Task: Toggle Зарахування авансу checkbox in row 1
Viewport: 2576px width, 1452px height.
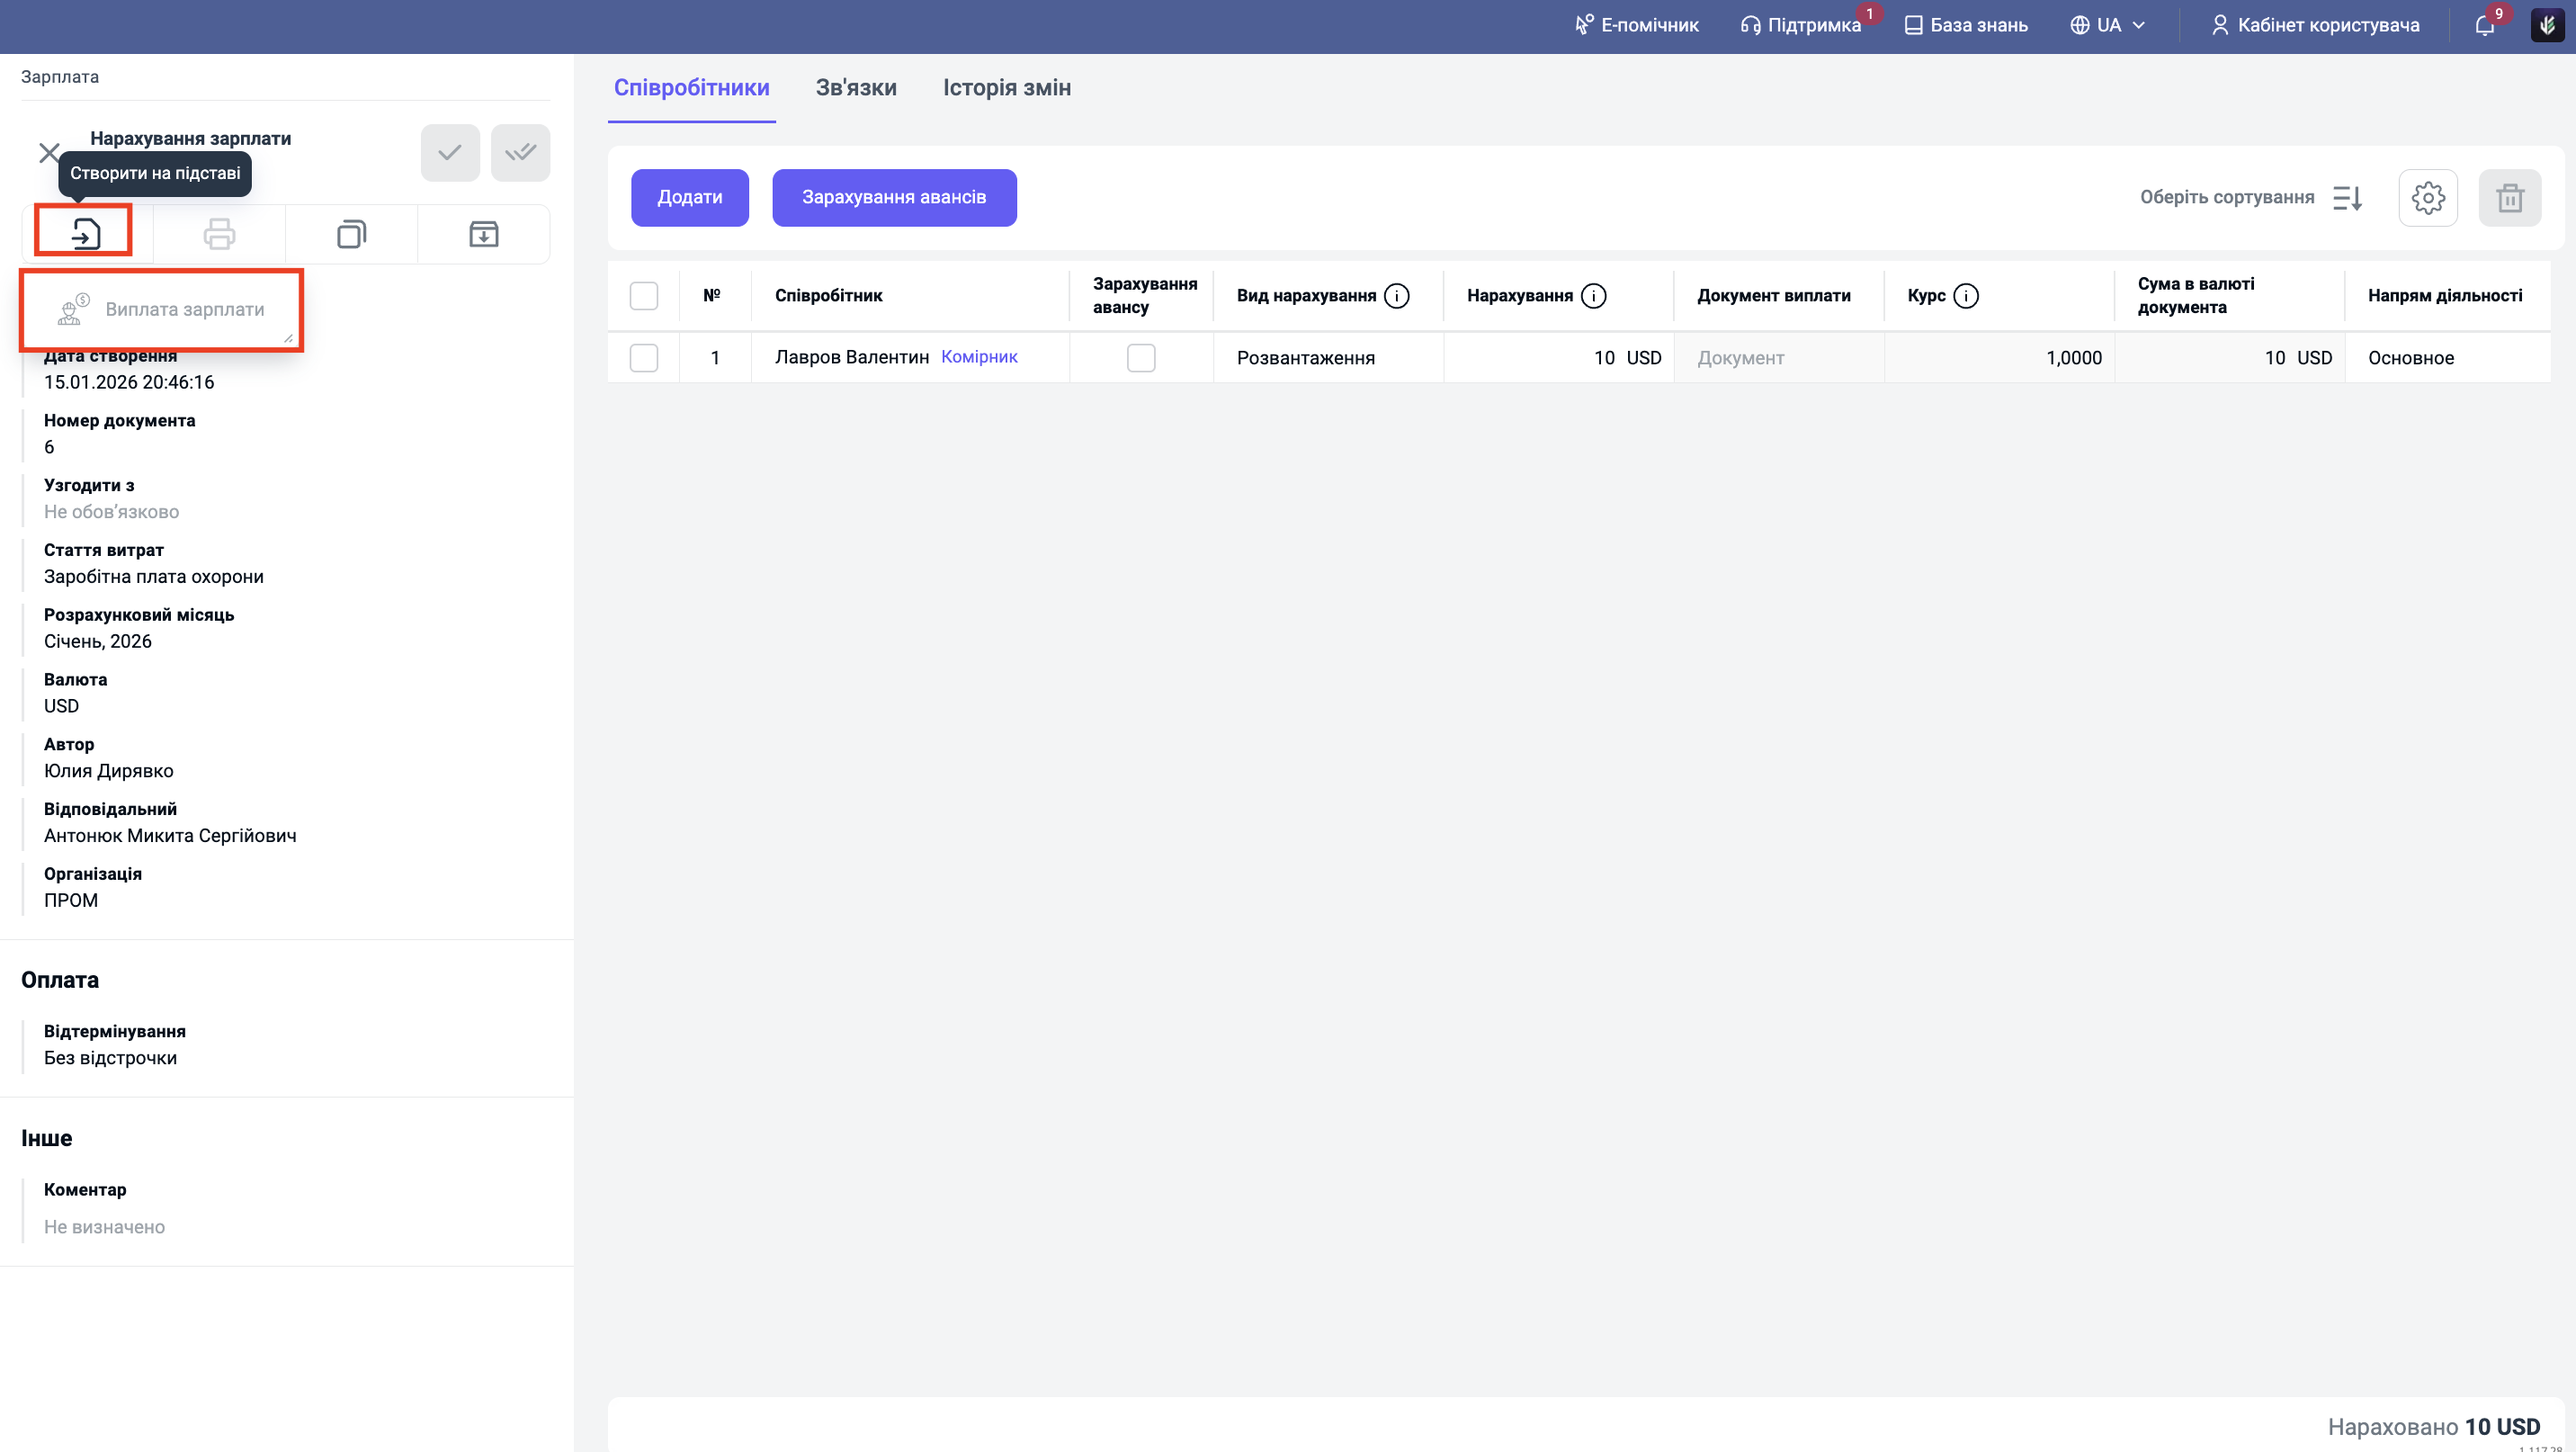Action: 1140,358
